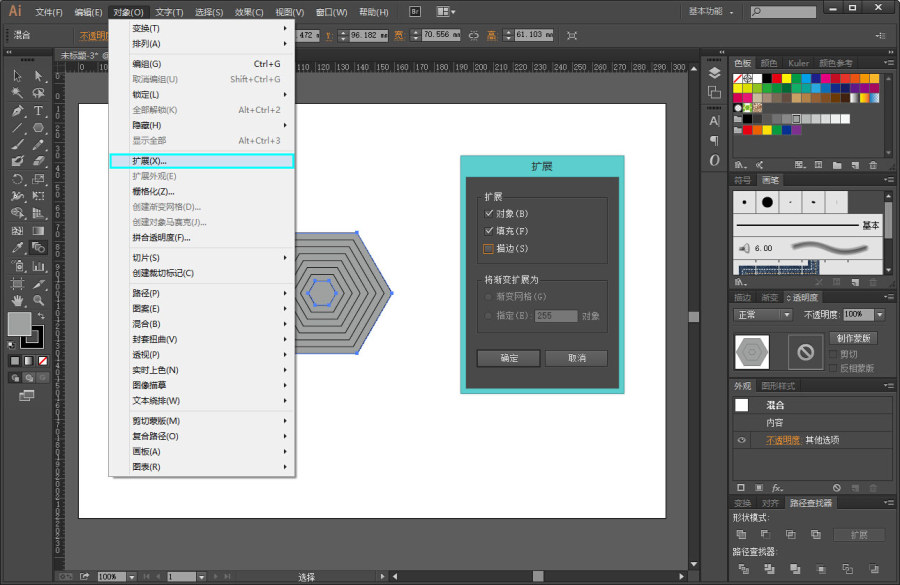The width and height of the screenshot is (900, 585).
Task: Open the 效果(C) menu
Action: coord(249,12)
